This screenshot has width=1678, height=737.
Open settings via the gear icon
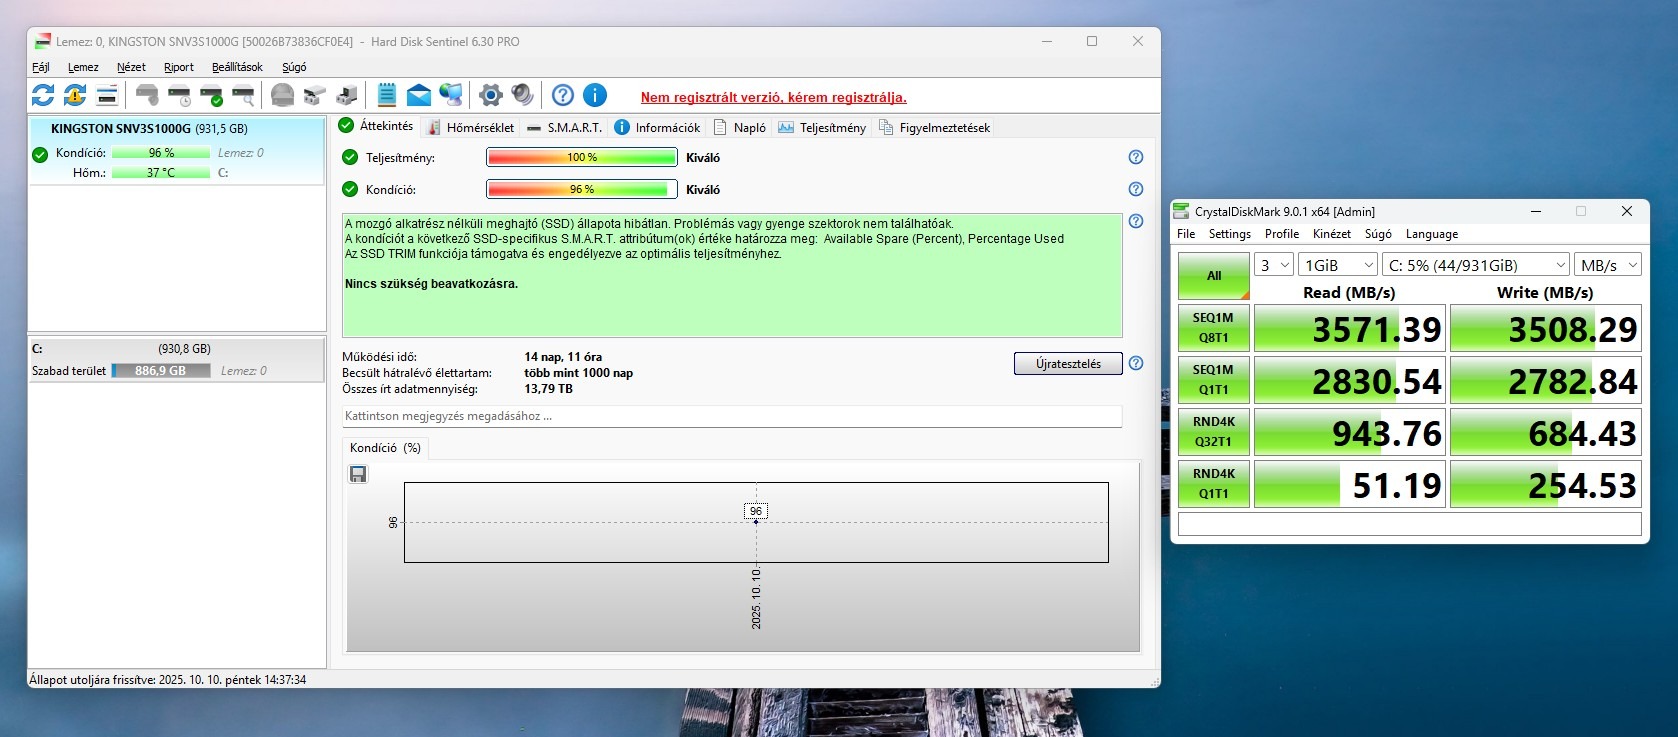490,95
